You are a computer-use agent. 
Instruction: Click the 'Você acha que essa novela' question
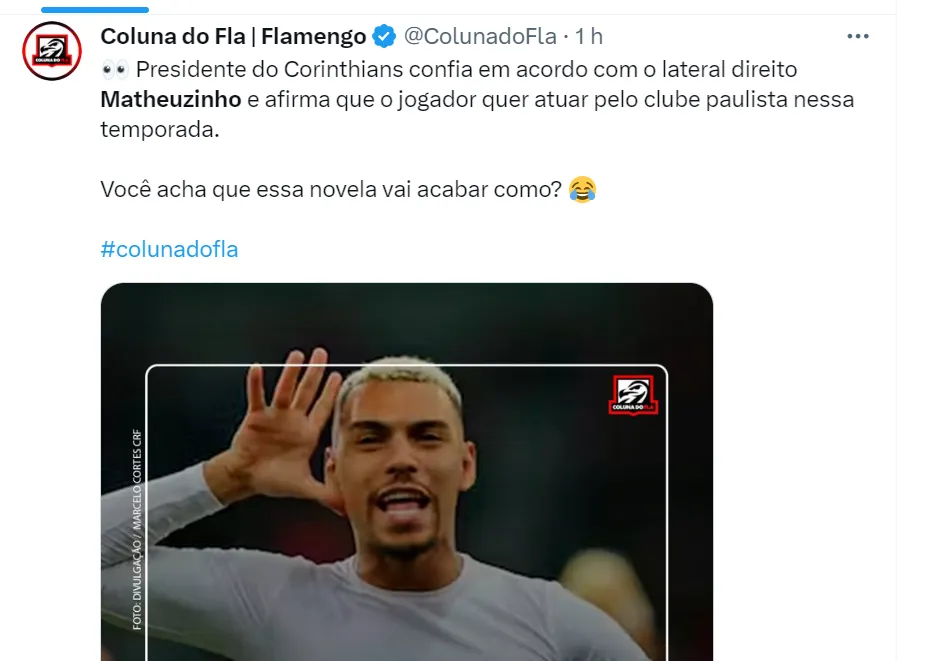[x=331, y=190]
